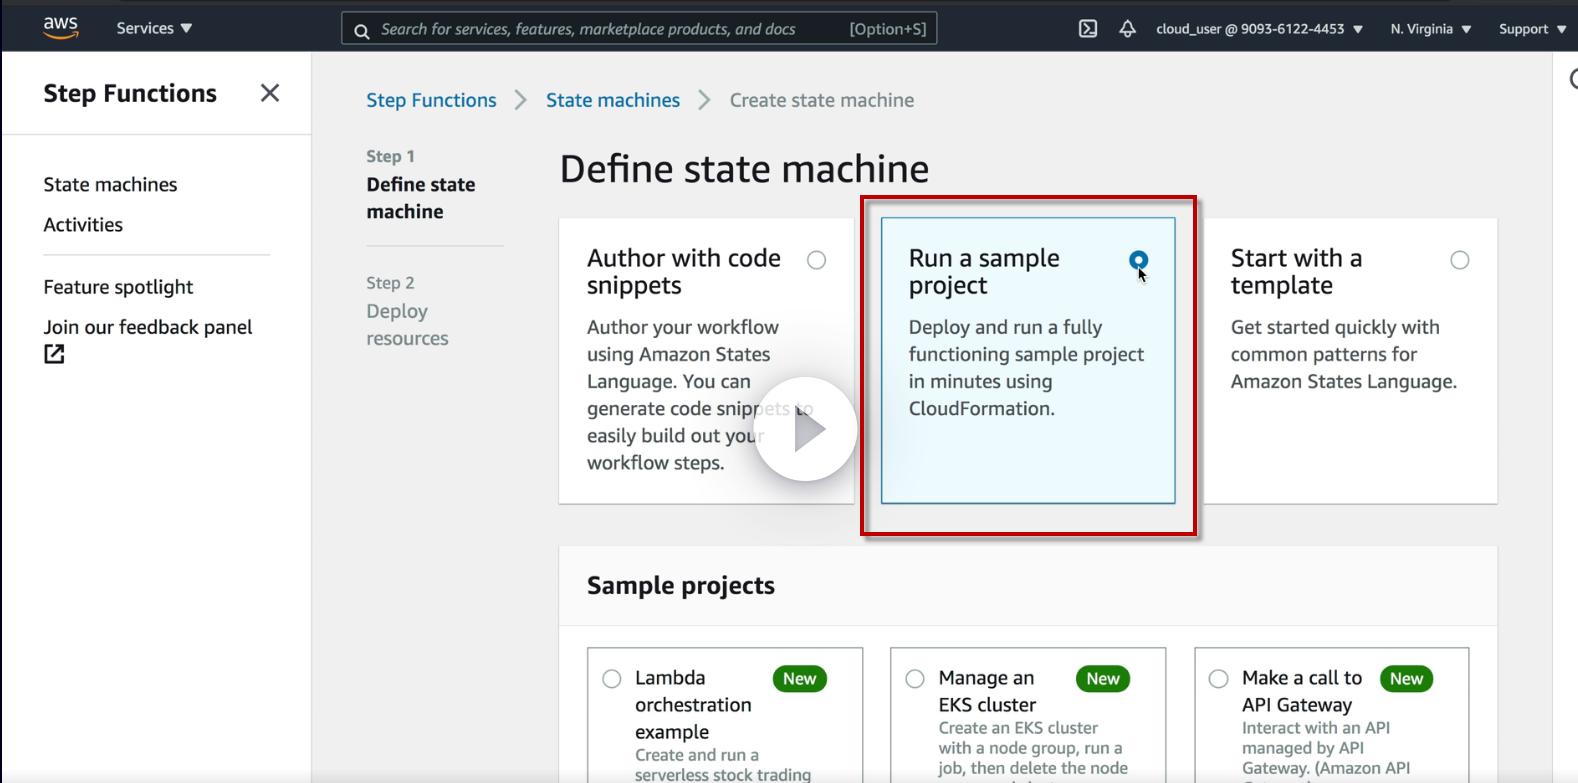The width and height of the screenshot is (1578, 783).
Task: Select the Run a sample project radio
Action: (1138, 260)
